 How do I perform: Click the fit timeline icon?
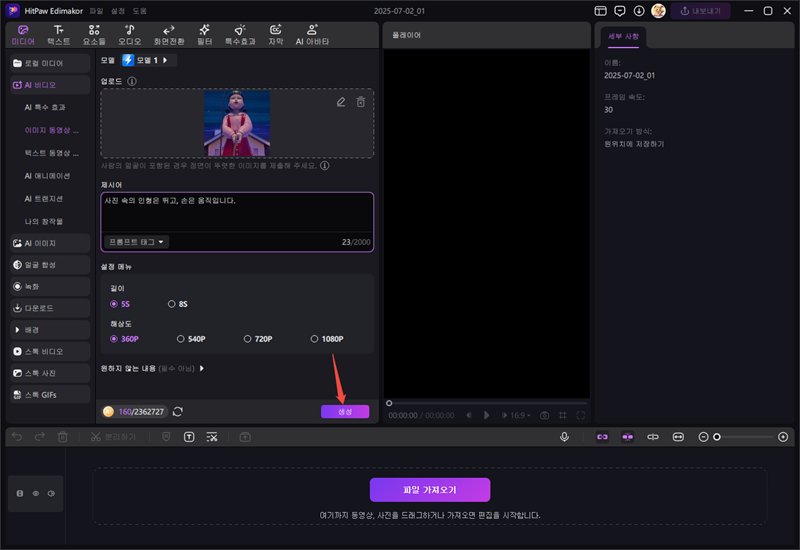pos(678,437)
